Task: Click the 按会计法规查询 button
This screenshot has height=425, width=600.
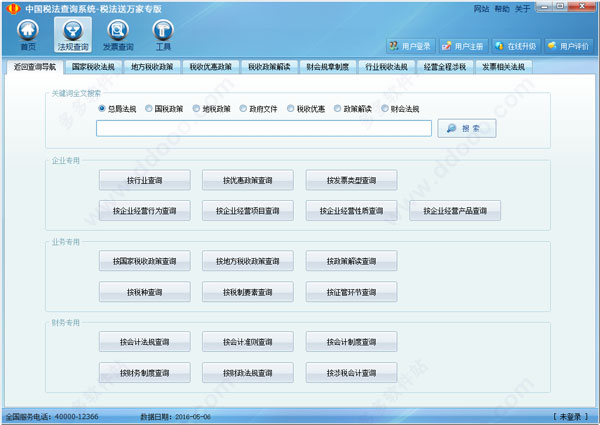Action: pyautogui.click(x=145, y=342)
